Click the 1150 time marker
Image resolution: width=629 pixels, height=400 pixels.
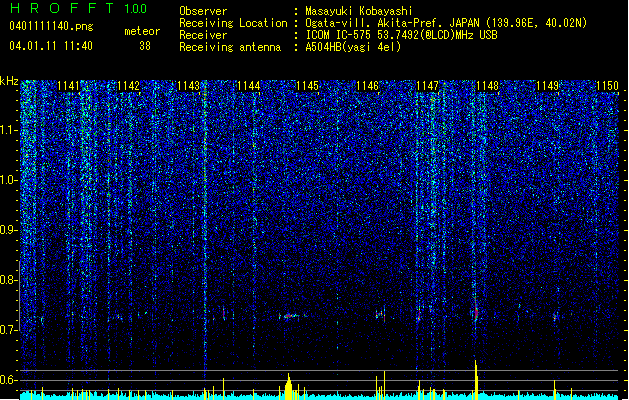607,86
